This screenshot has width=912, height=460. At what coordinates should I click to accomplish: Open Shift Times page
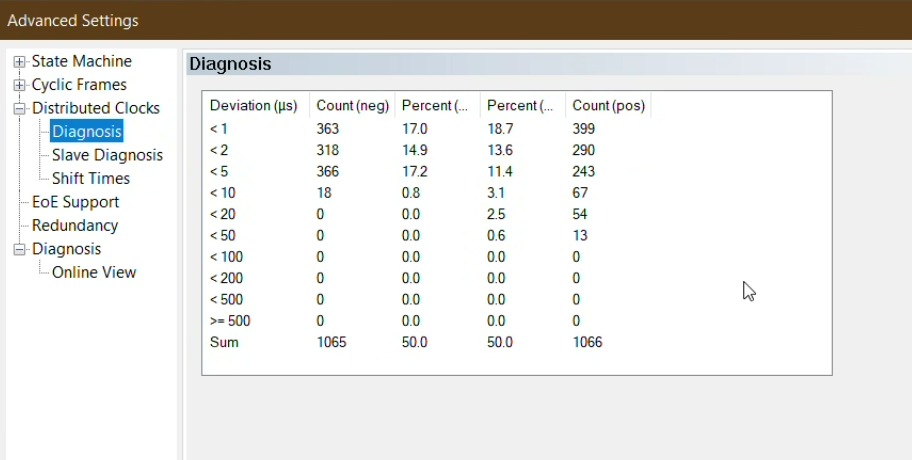coord(91,178)
